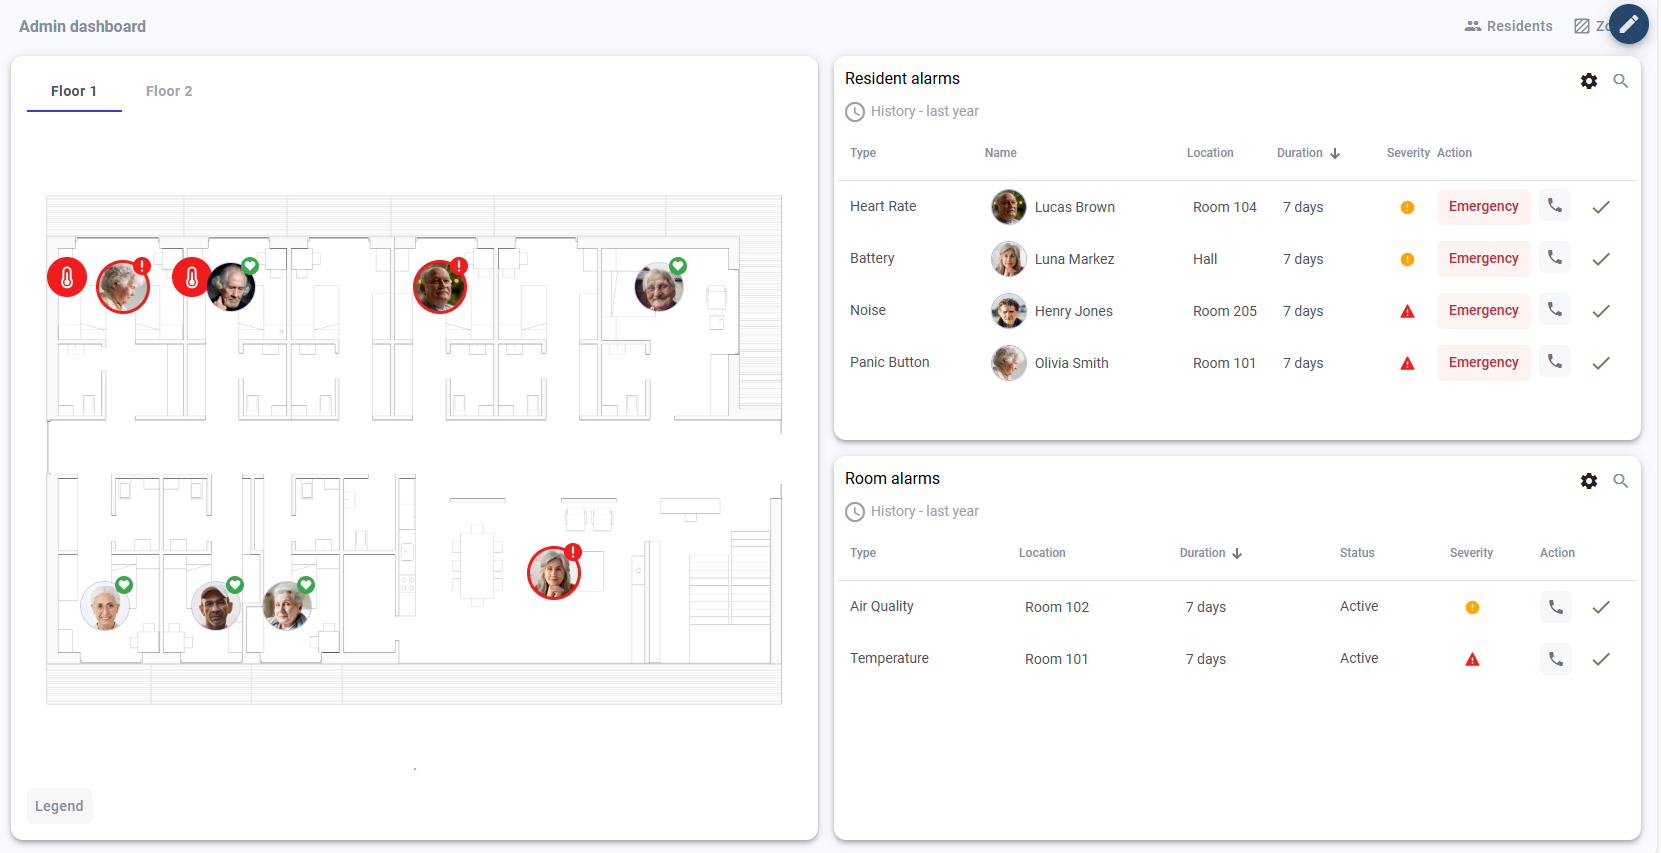Sort Resident alarms by Duration

click(x=1308, y=153)
